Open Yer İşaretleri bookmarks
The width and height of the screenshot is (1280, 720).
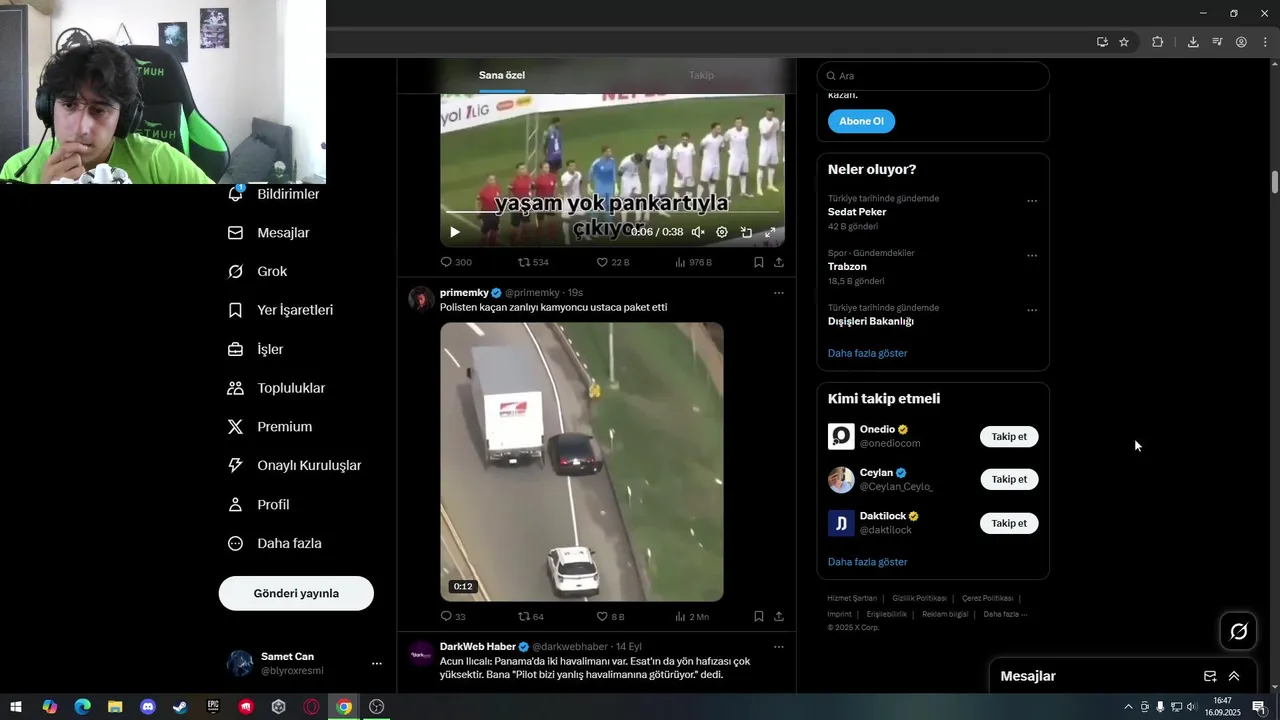pyautogui.click(x=280, y=310)
